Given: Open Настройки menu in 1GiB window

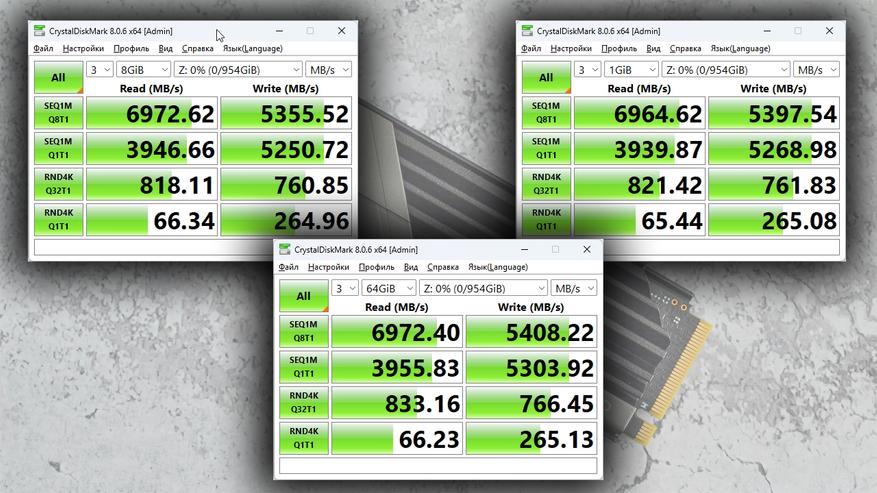Looking at the screenshot, I should click(571, 49).
